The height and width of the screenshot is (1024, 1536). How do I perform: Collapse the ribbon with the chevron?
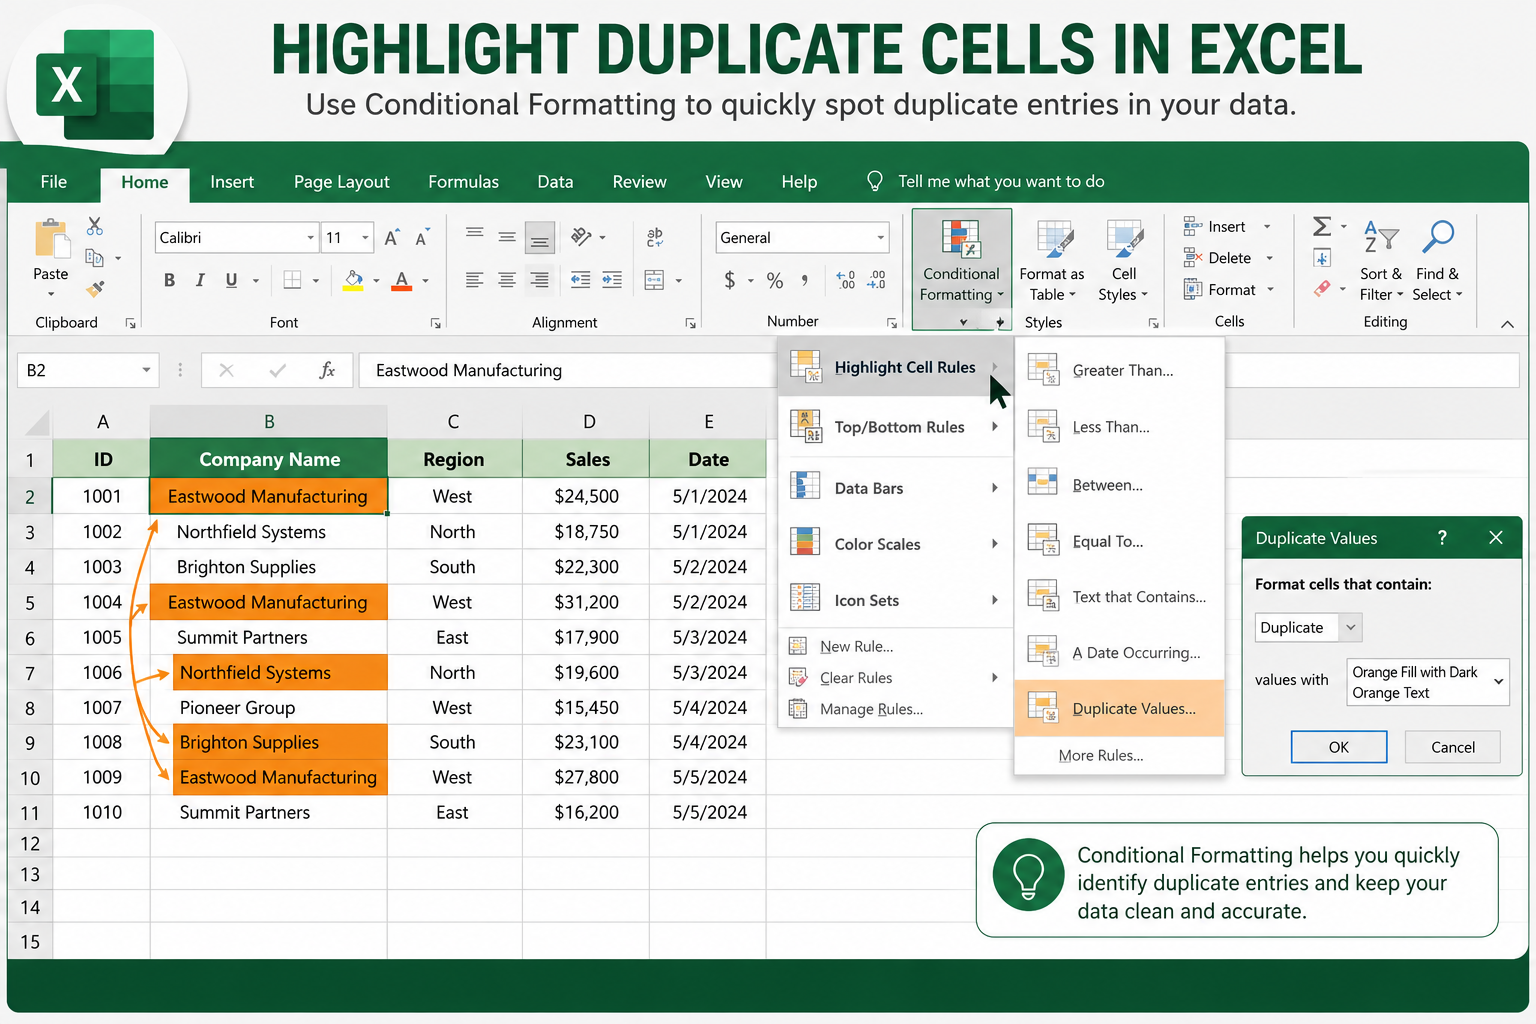tap(1507, 324)
